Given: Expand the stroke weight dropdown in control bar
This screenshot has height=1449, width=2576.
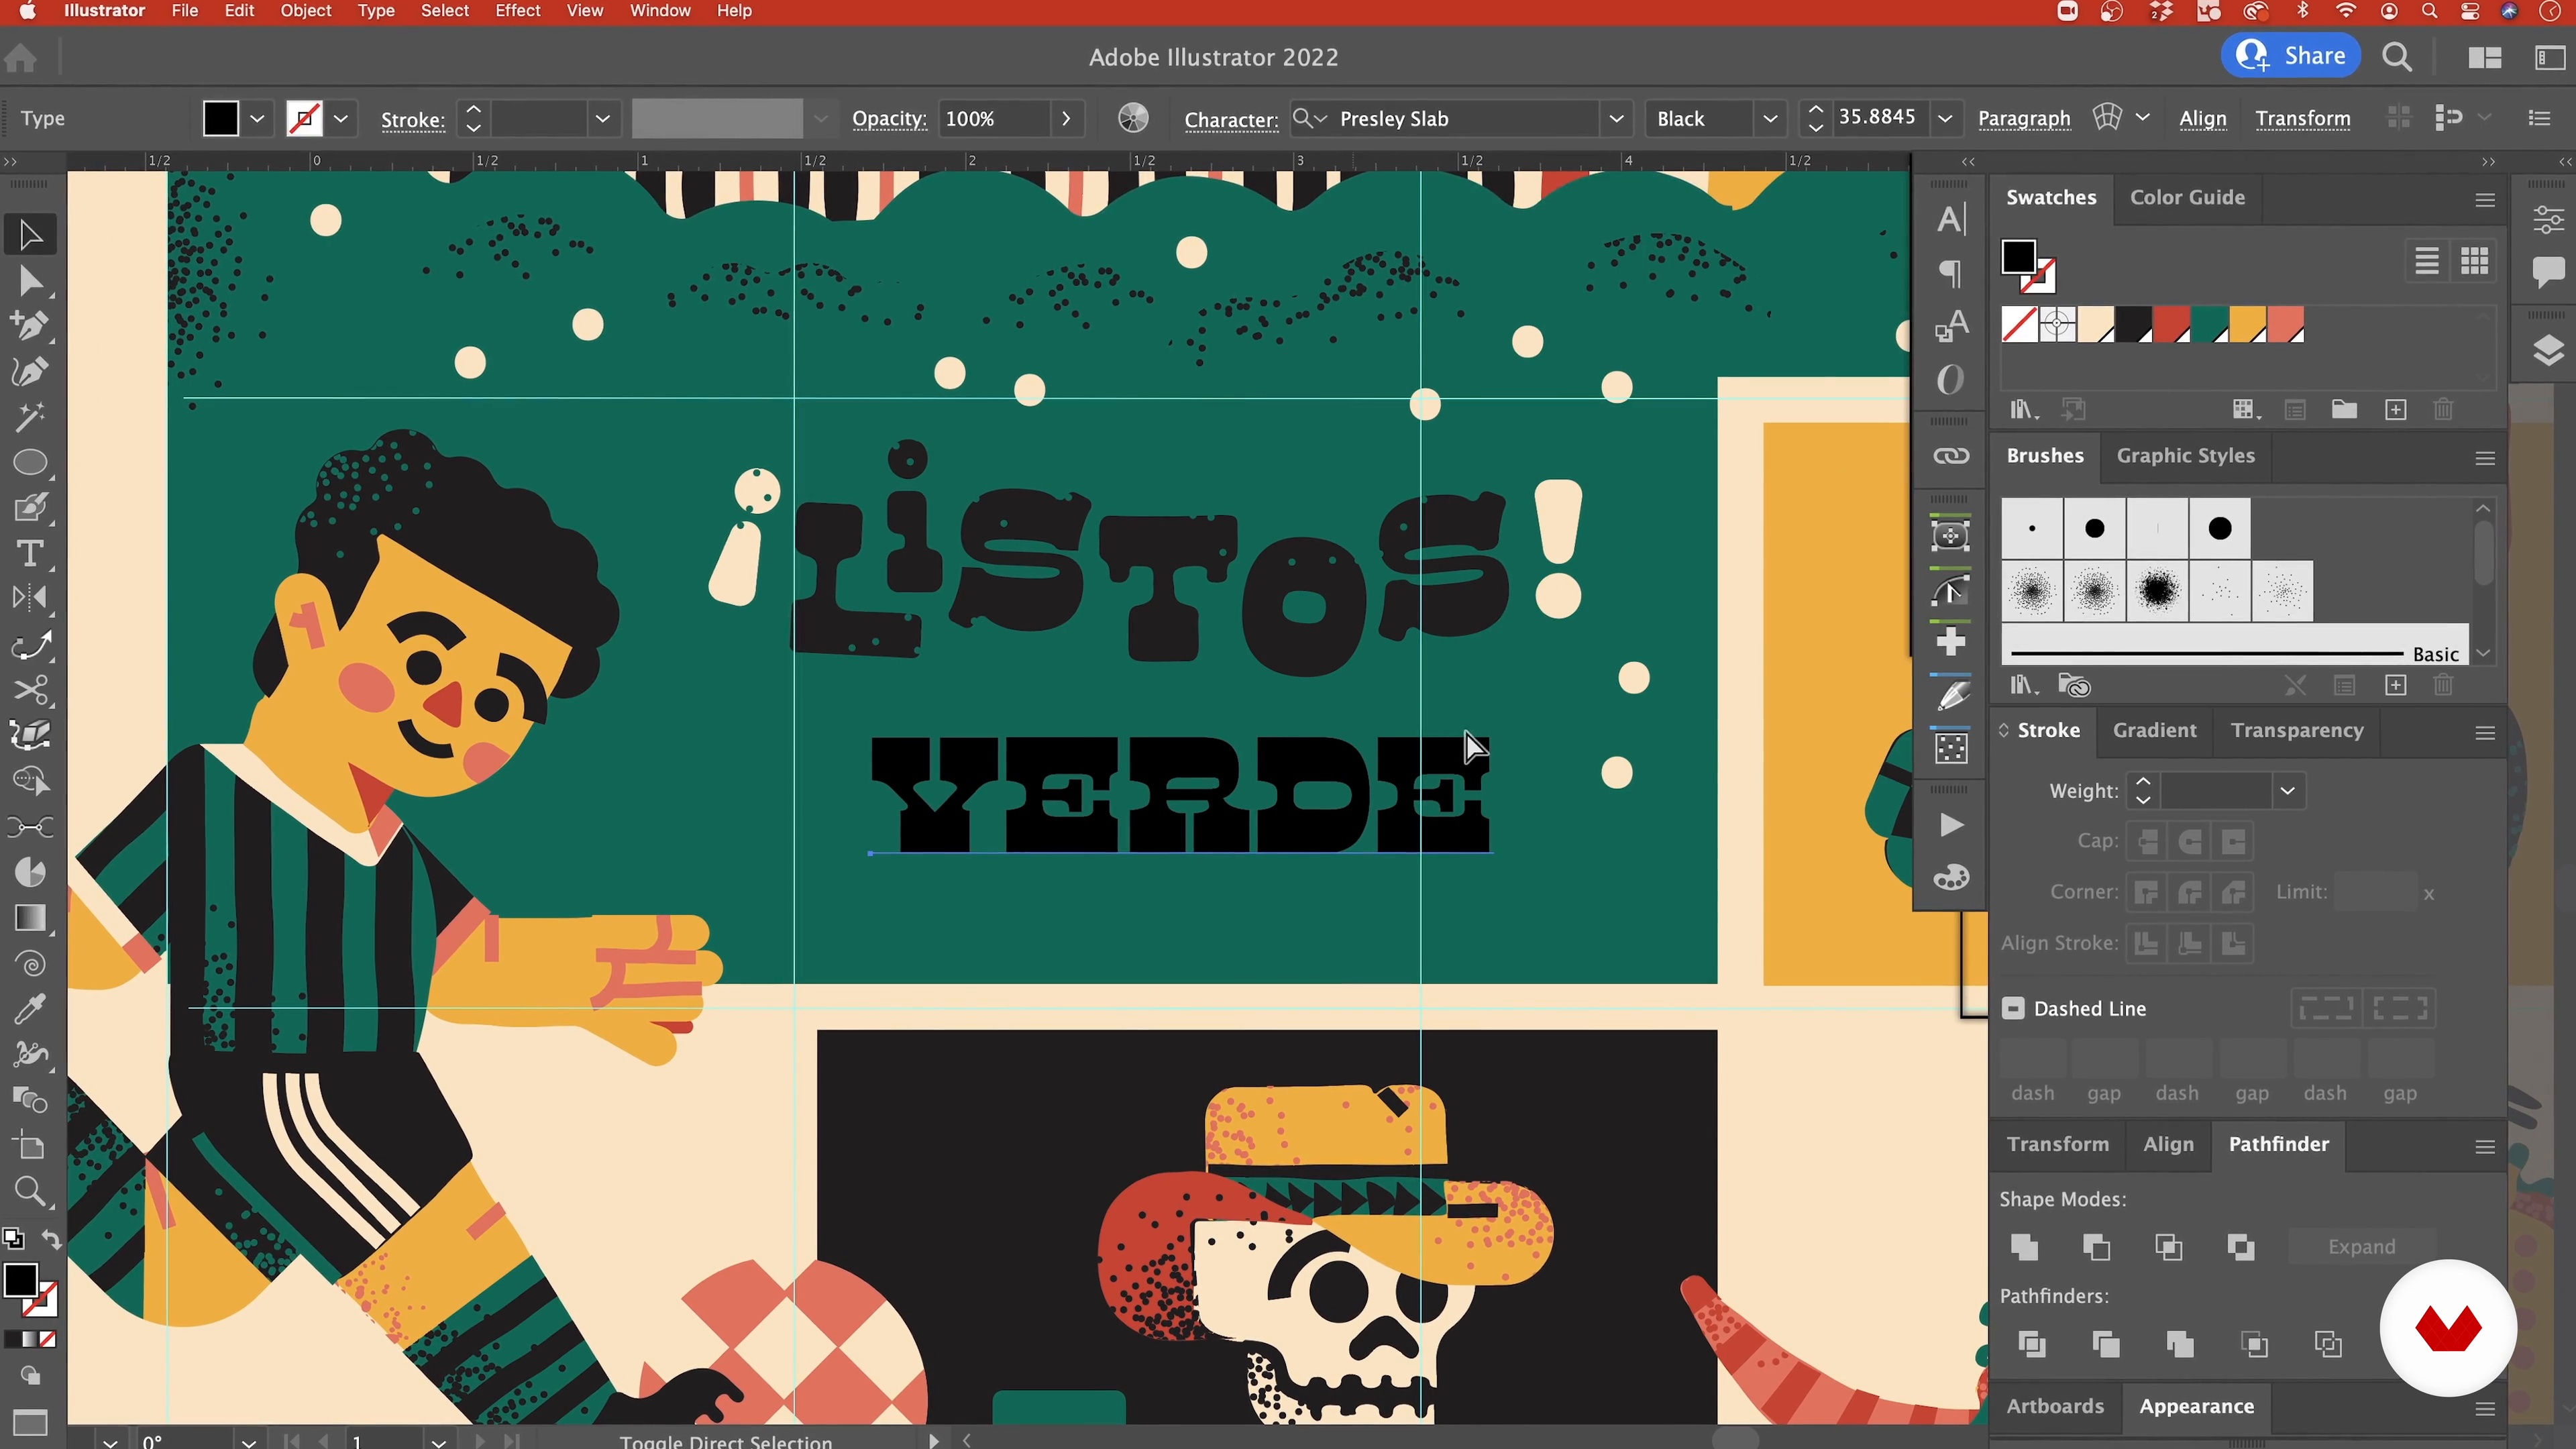Looking at the screenshot, I should (602, 119).
